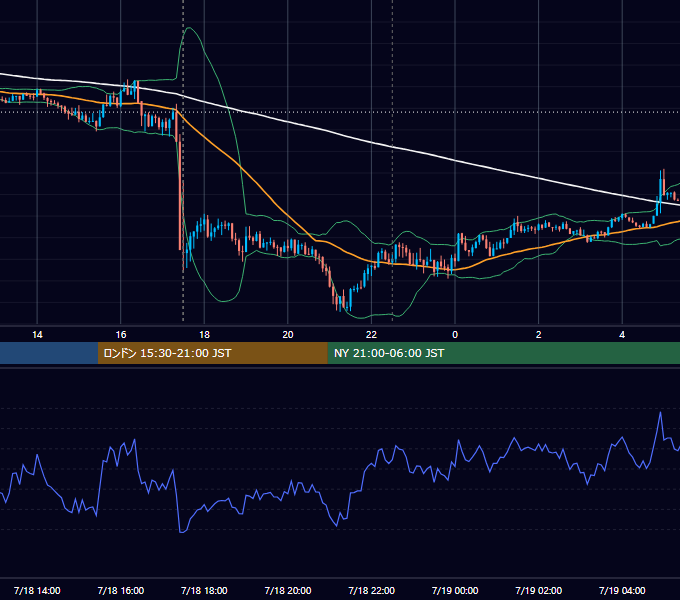Click the London 15:30-21:00 JST session bar
Screen dimensions: 680x600
pos(212,353)
